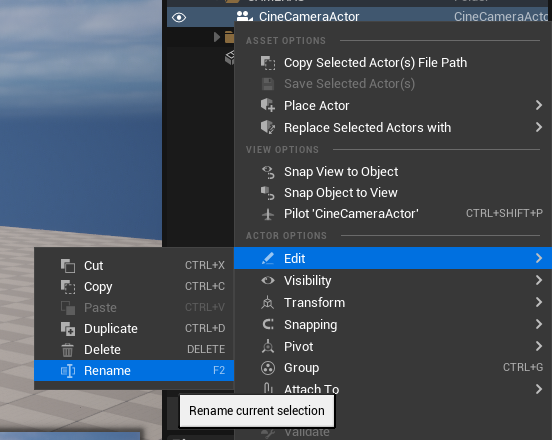The width and height of the screenshot is (552, 440).
Task: Click the Edit pencil icon
Action: pyautogui.click(x=268, y=258)
